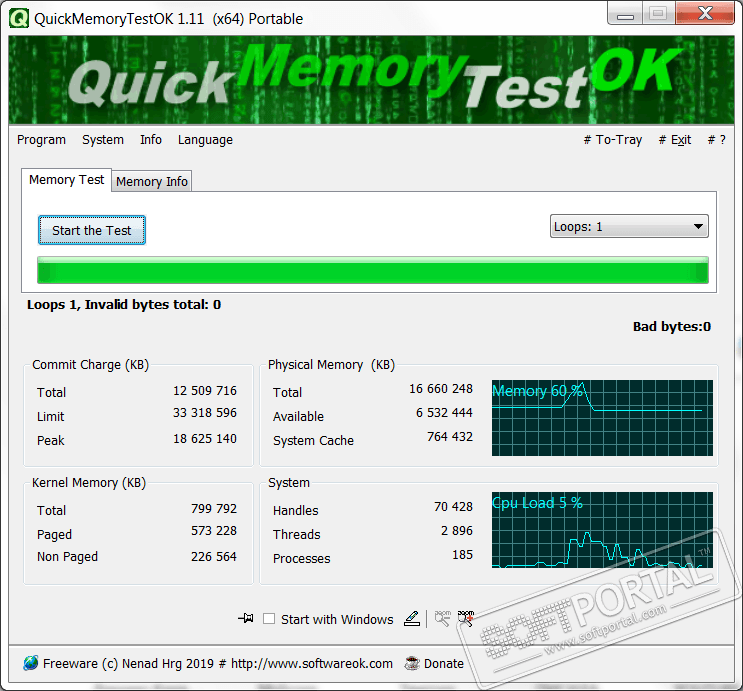Enable Start with Windows checkbox
The width and height of the screenshot is (743, 691).
tap(269, 618)
